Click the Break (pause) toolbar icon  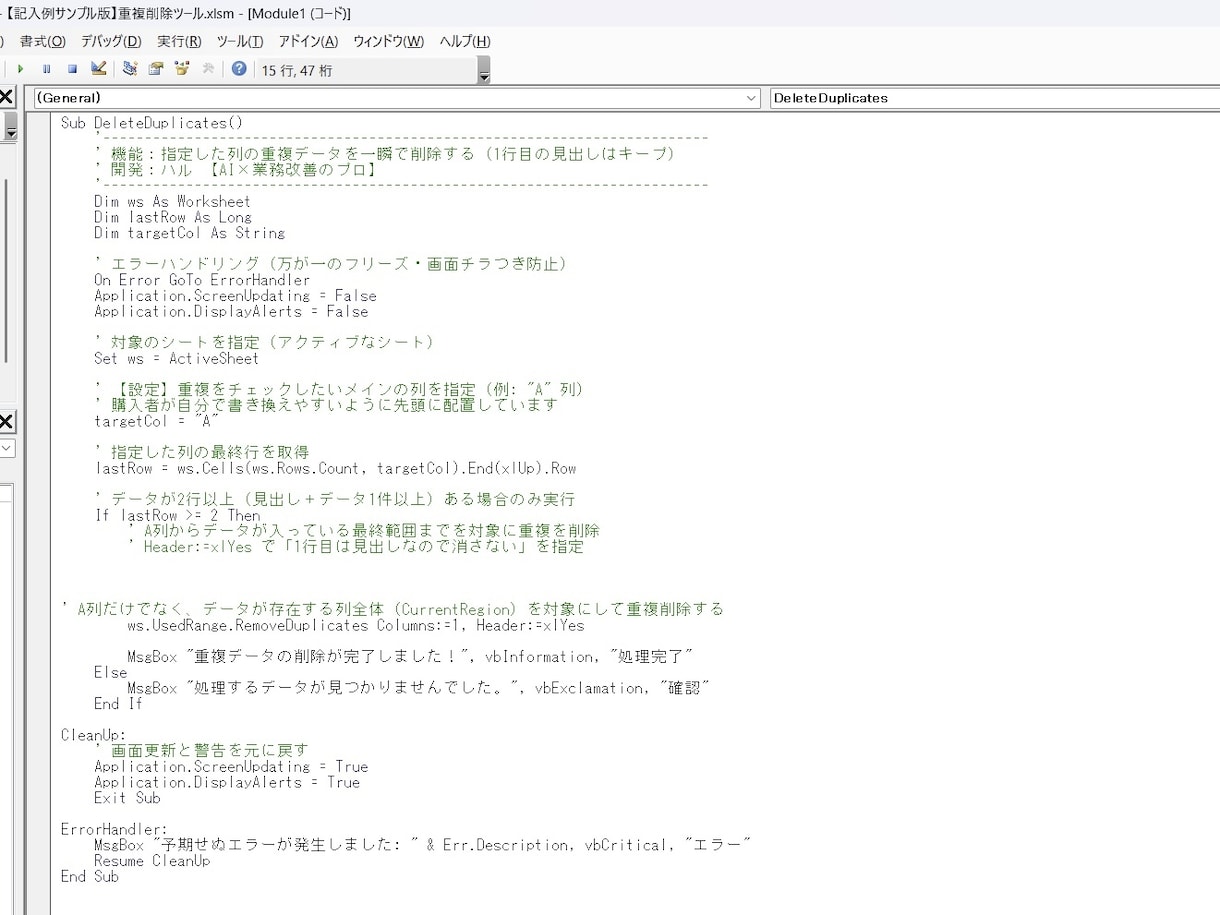46,69
